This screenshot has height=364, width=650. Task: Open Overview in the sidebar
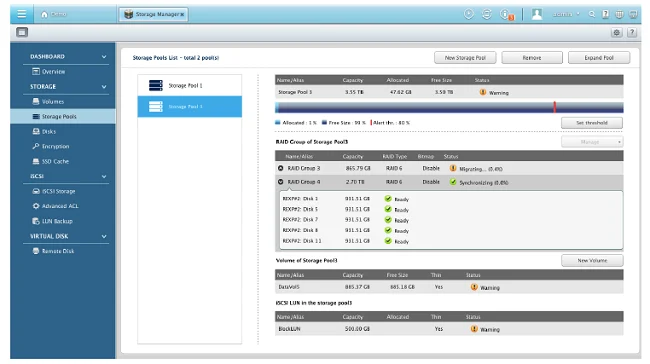(x=53, y=71)
